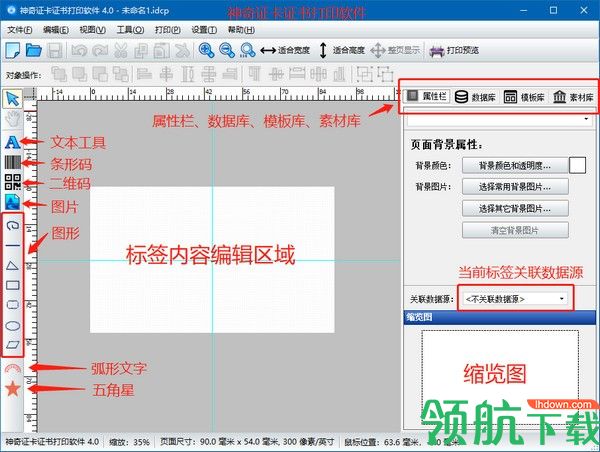
Task: Select the triangle shape tool
Action: click(x=13, y=265)
